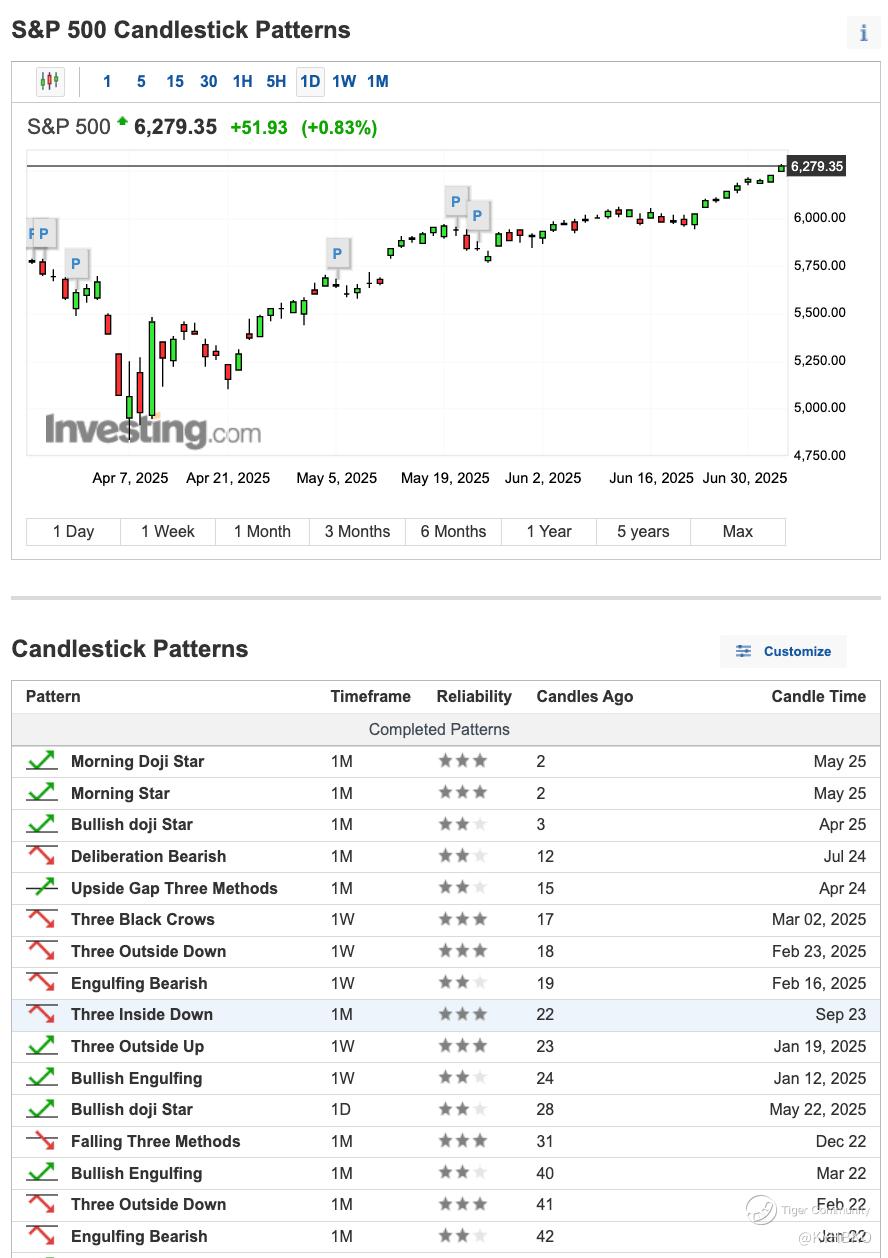
Task: Click the bullish arrow icon for Morning Star
Action: (41, 793)
